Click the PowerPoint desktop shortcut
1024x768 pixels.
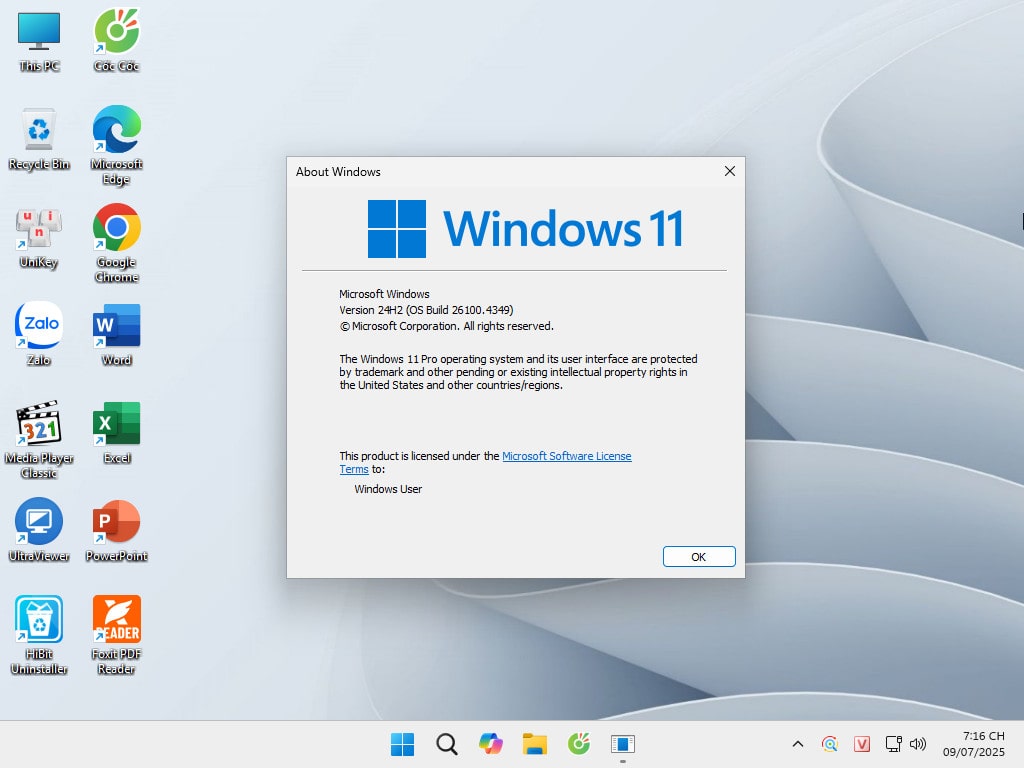(x=116, y=531)
